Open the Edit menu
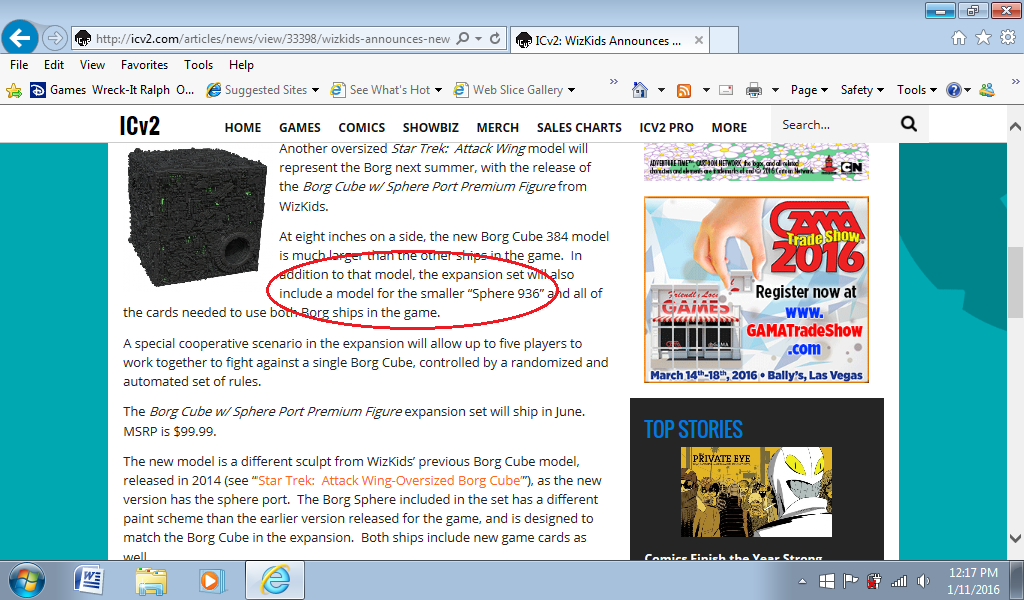Viewport: 1024px width, 600px height. pos(54,65)
